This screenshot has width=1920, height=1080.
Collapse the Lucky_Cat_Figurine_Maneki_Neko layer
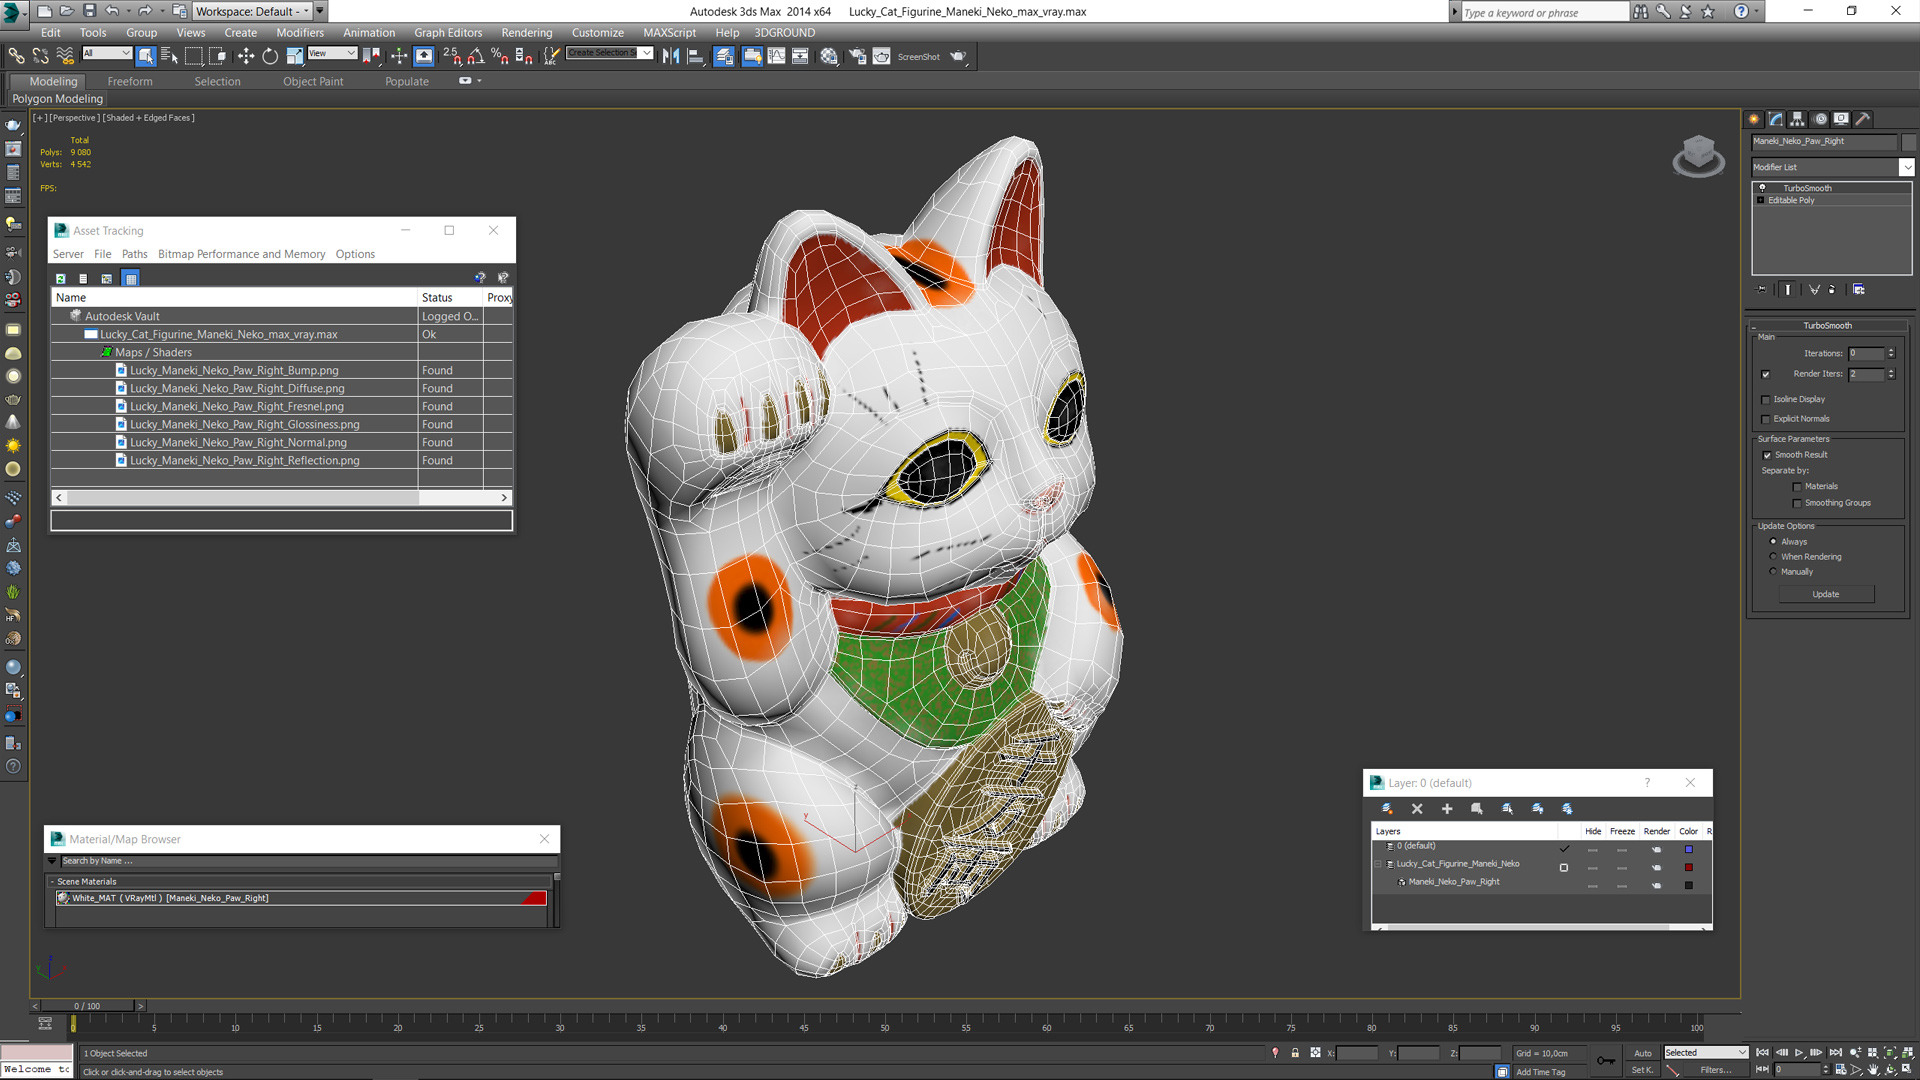pos(1379,864)
